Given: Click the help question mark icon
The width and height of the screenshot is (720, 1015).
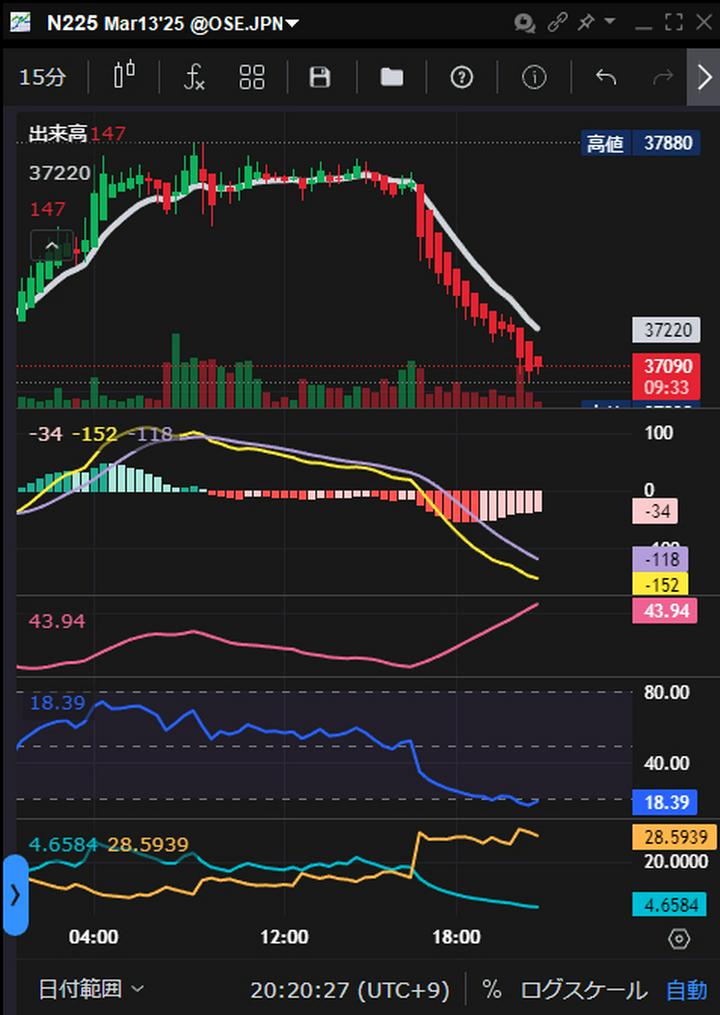Looking at the screenshot, I should (461, 77).
